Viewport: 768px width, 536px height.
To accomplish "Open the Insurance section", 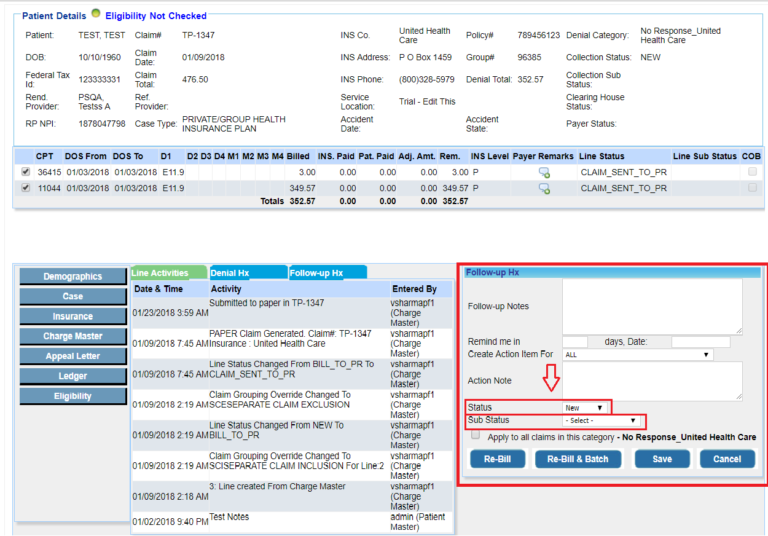I will [x=73, y=317].
